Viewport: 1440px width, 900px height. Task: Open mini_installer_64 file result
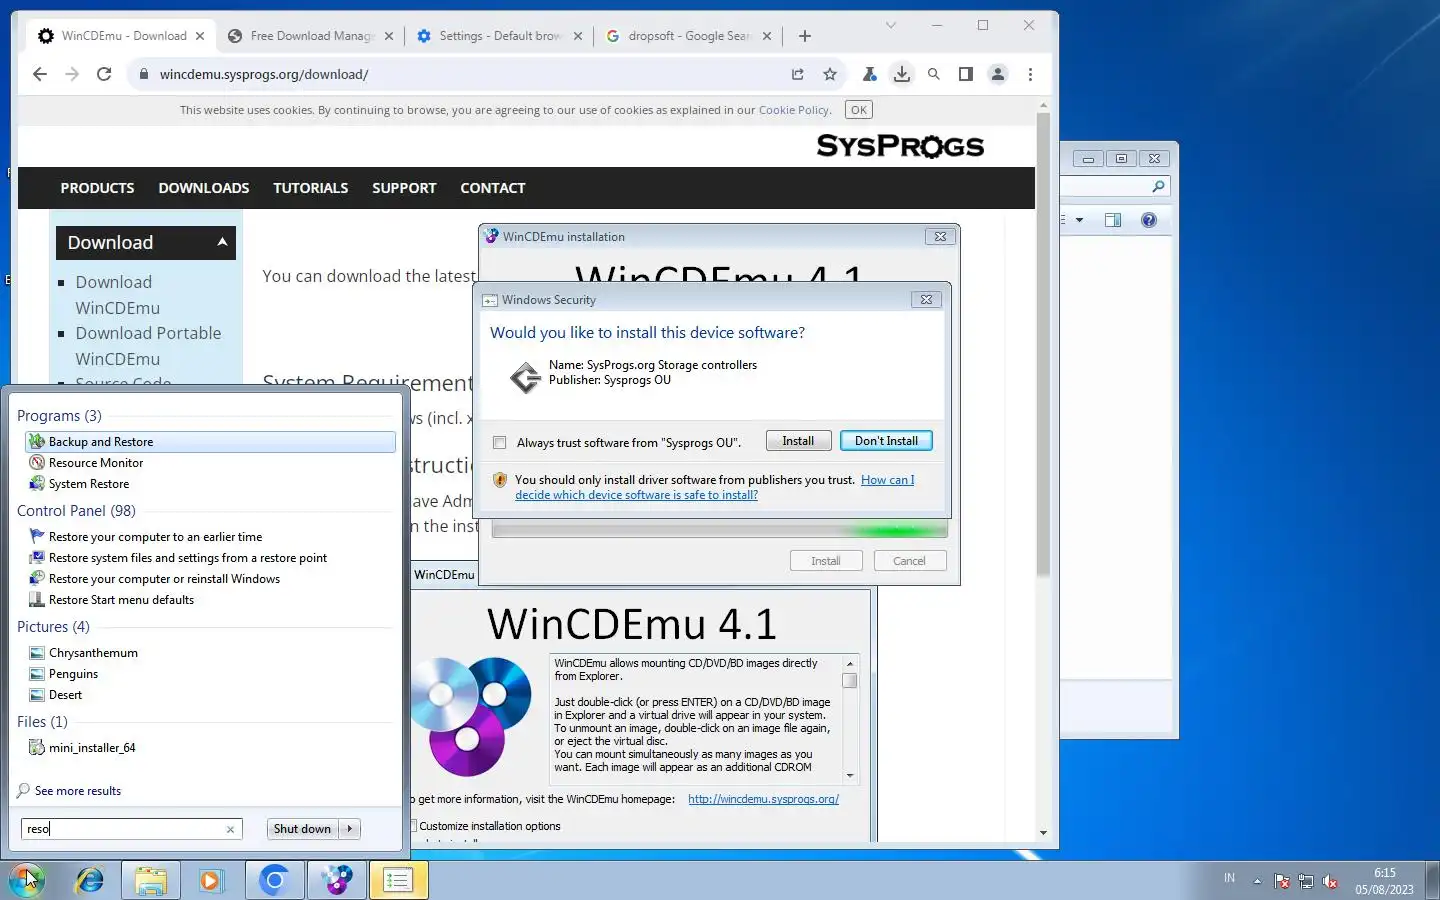[x=210, y=748]
